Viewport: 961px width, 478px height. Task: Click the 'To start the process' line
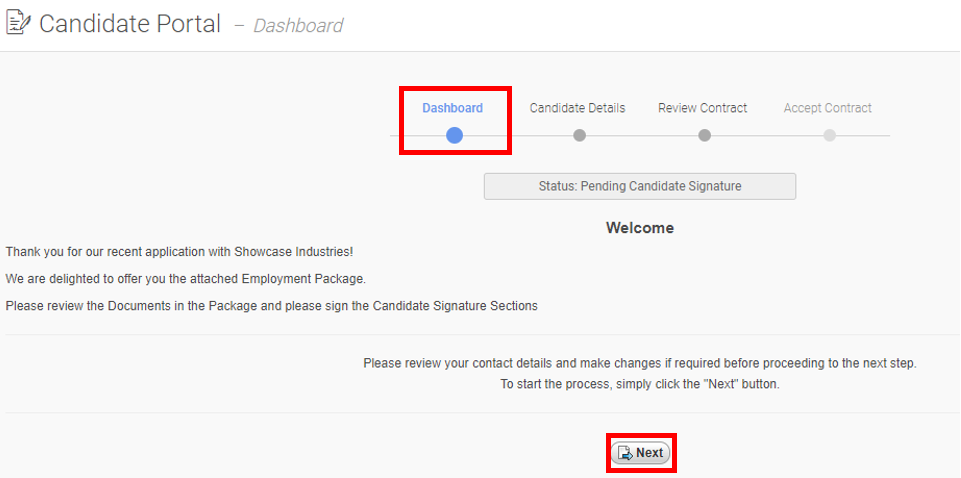tap(640, 385)
